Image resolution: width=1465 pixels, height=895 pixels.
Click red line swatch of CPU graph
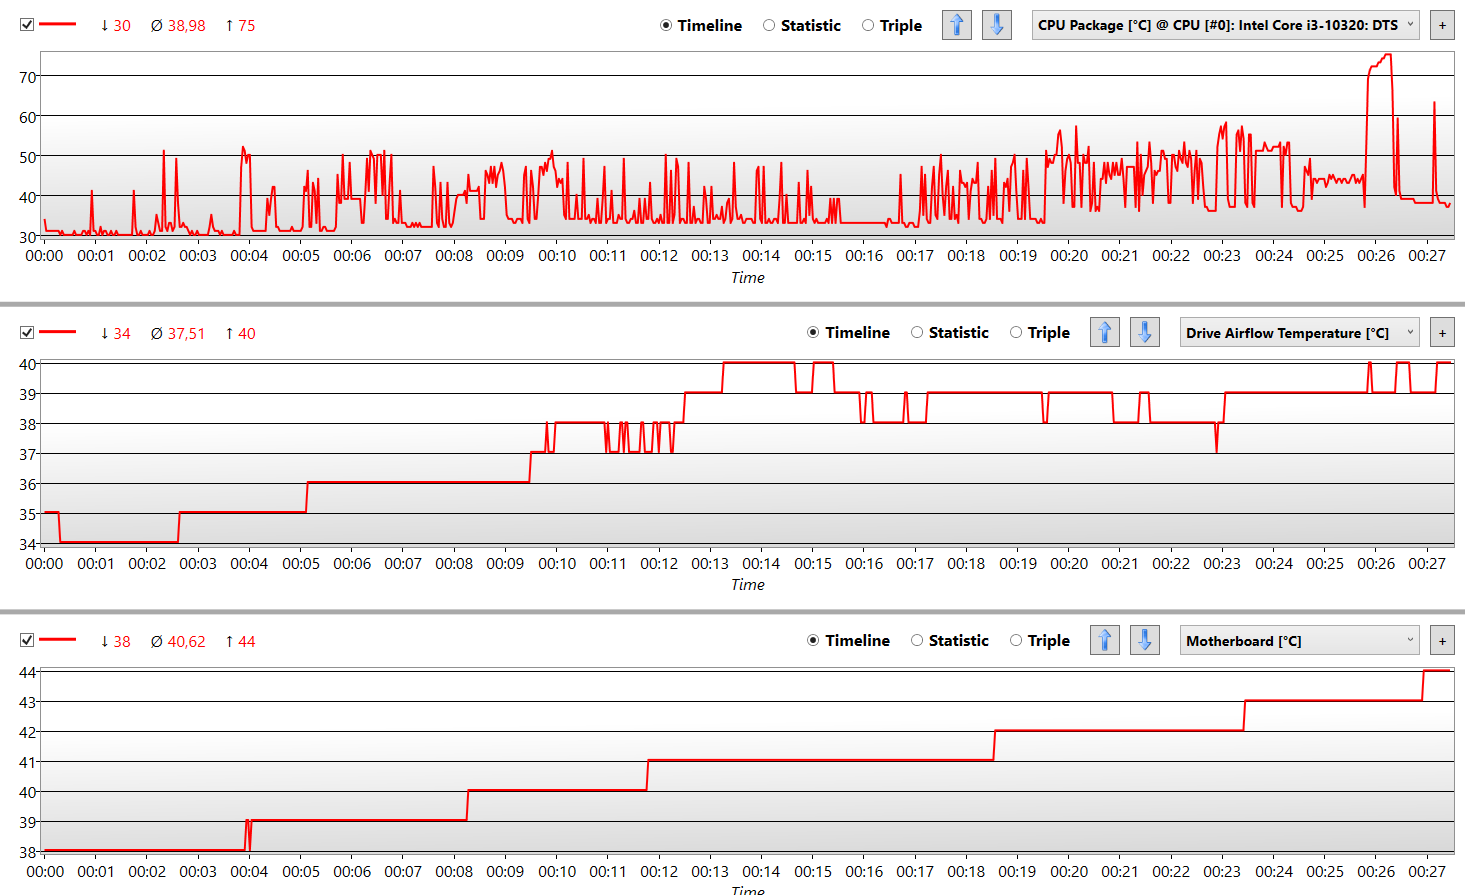(58, 25)
